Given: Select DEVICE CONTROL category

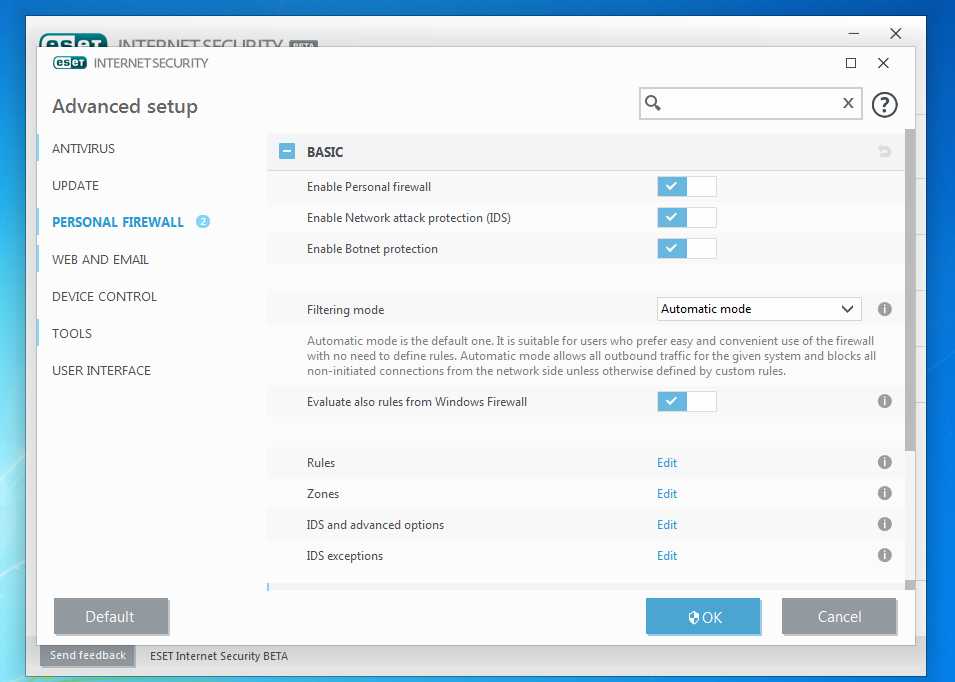Looking at the screenshot, I should click(104, 297).
